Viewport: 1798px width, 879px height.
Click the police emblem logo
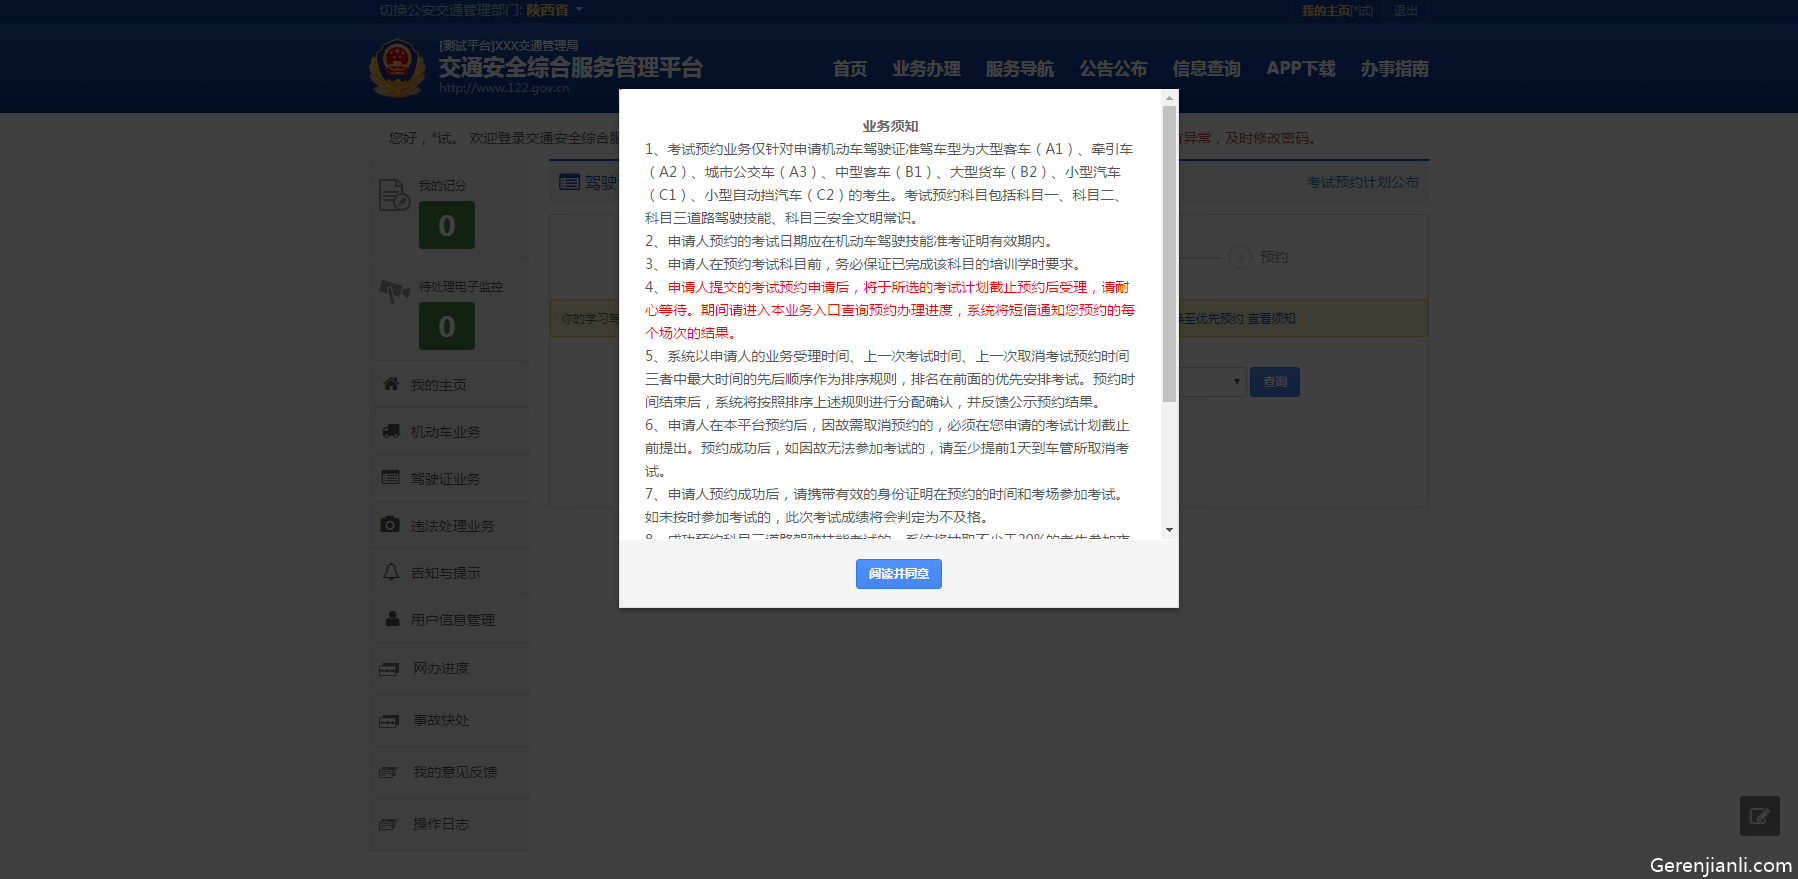pos(398,68)
